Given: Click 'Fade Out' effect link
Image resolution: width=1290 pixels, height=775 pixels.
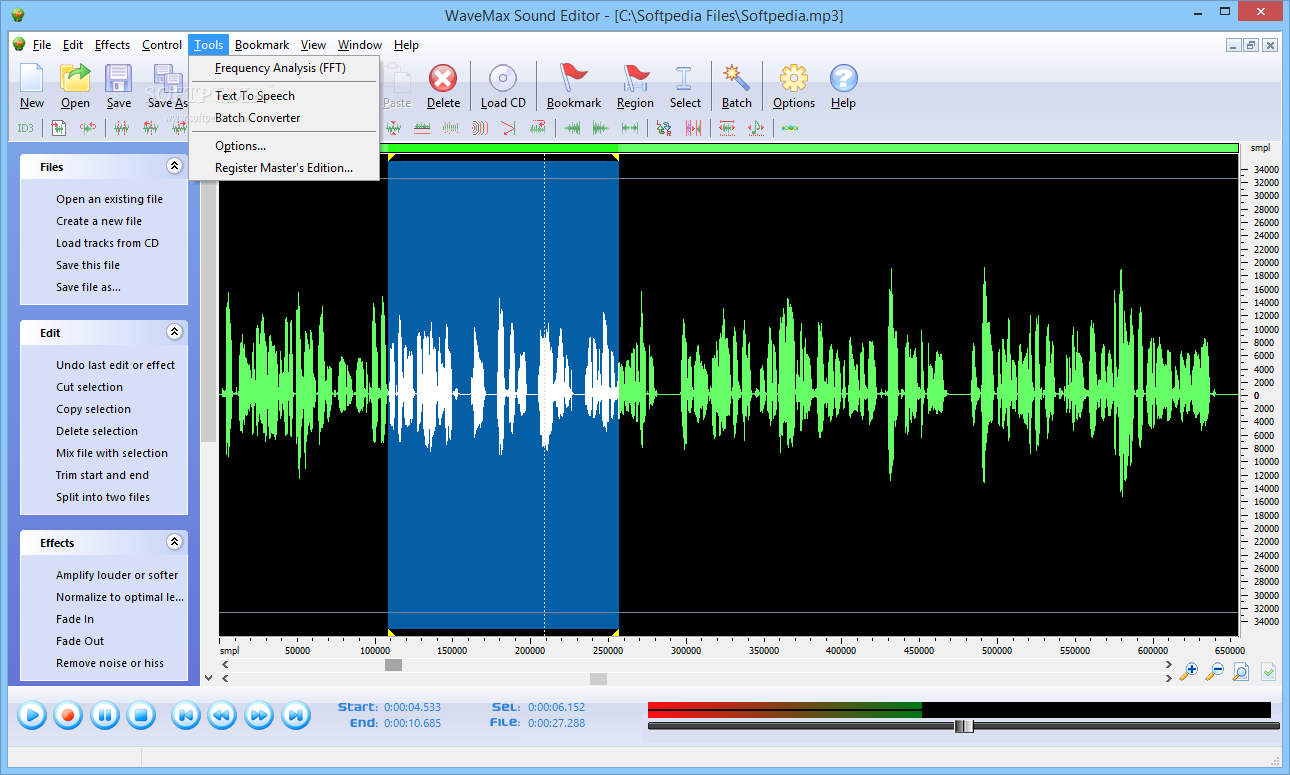Looking at the screenshot, I should [80, 641].
